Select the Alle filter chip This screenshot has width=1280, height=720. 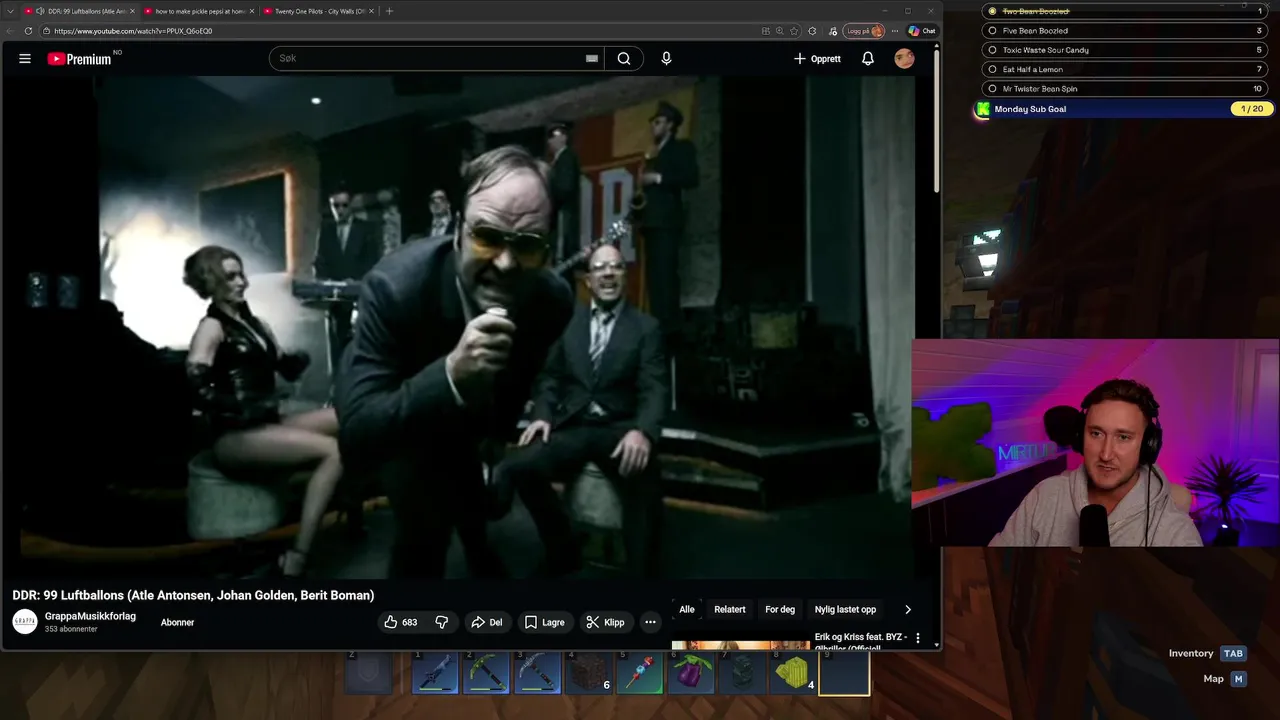(x=687, y=609)
